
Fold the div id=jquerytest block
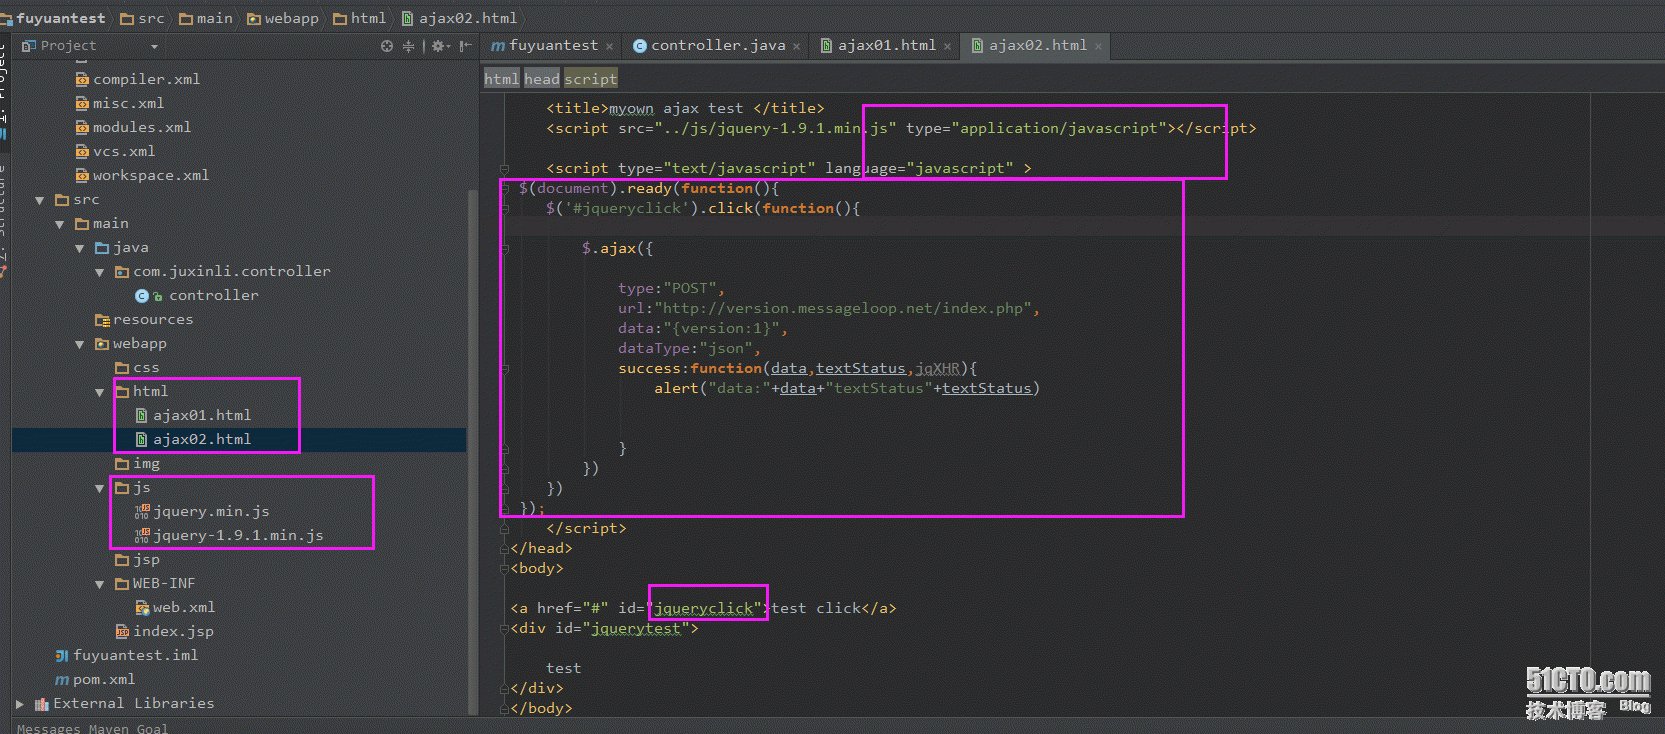(504, 628)
